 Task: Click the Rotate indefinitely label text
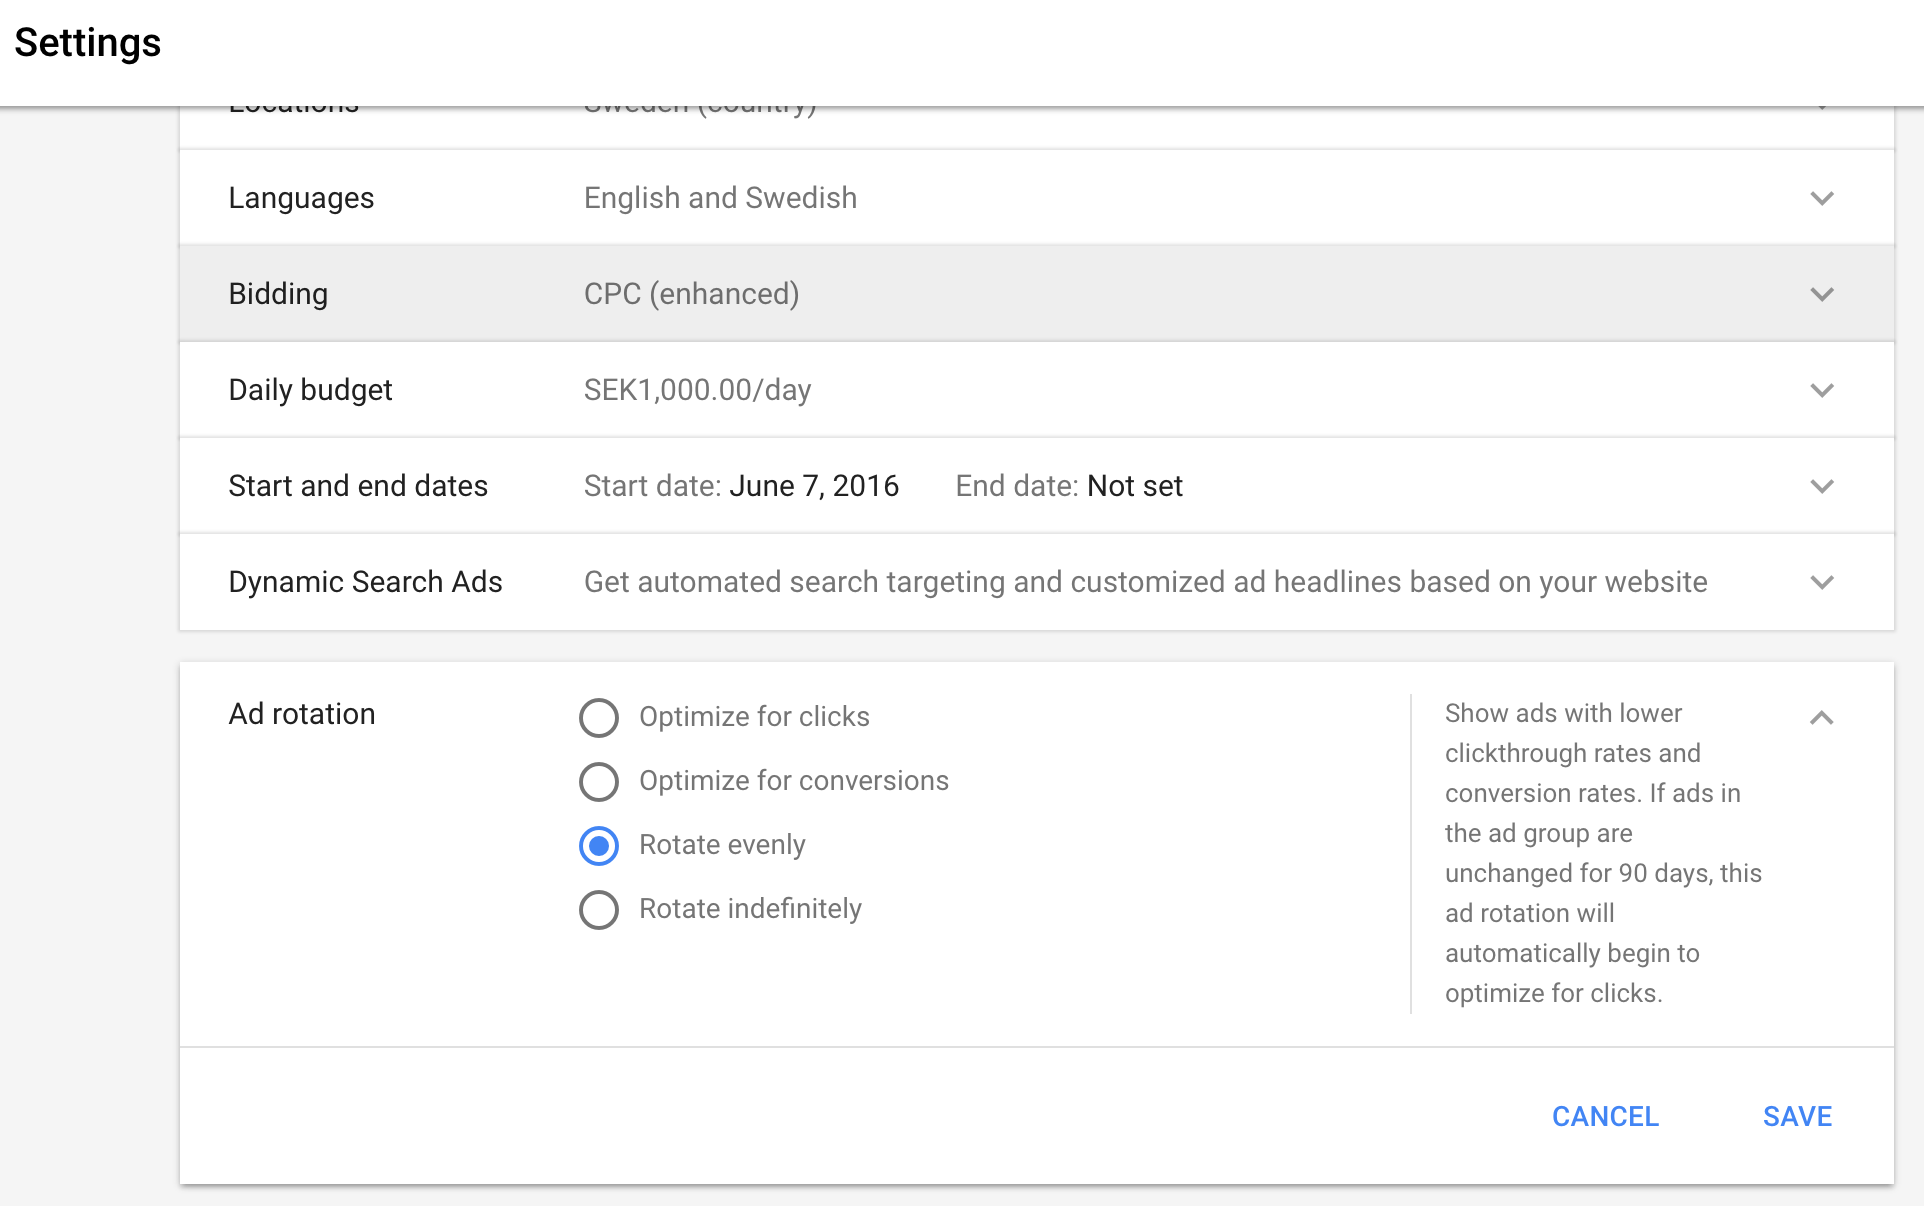(x=750, y=909)
